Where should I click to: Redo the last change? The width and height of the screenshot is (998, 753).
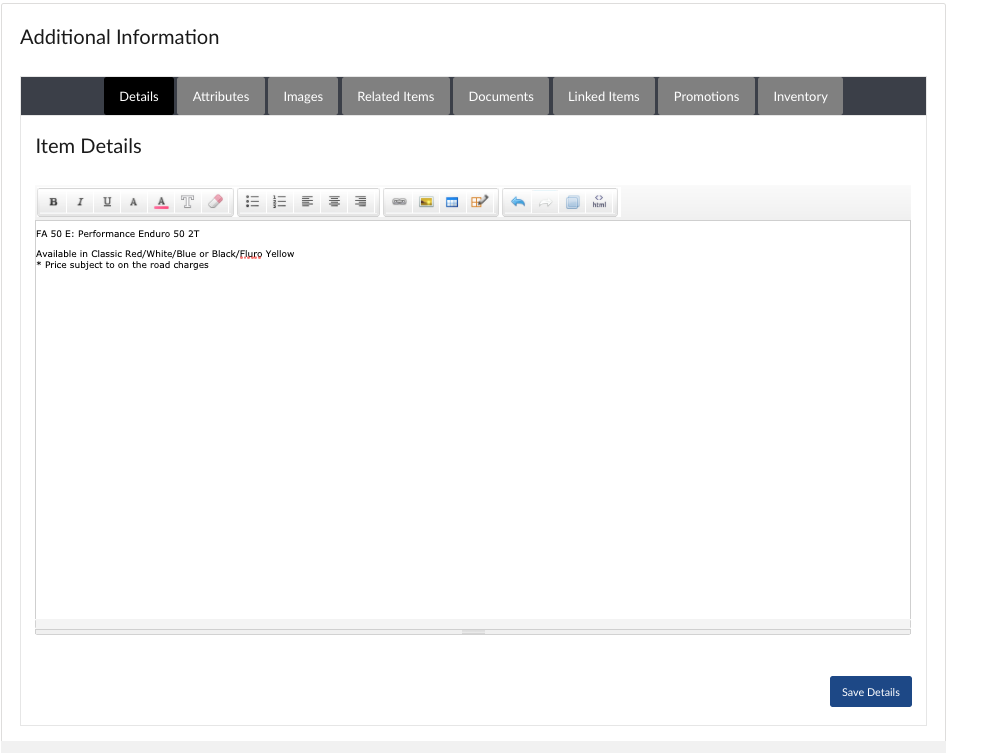[x=544, y=201]
